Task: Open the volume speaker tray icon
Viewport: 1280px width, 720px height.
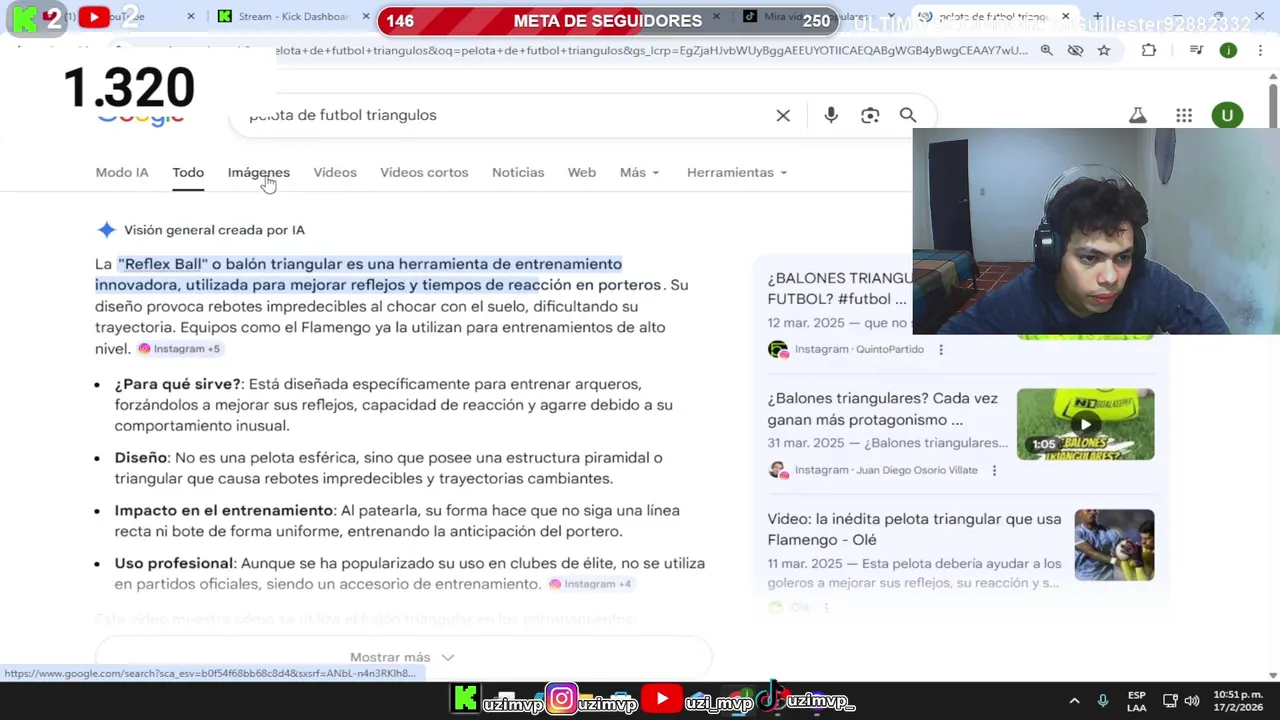Action: tap(1191, 701)
